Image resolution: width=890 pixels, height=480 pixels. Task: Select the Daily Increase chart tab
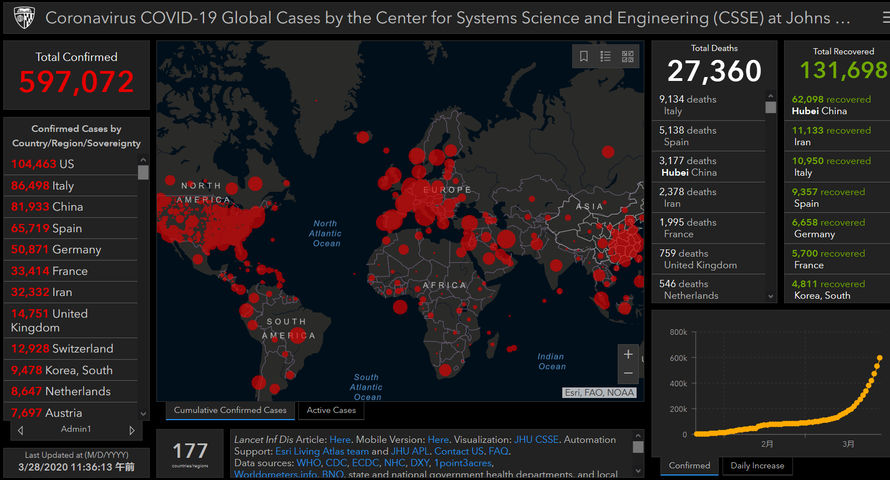(x=757, y=466)
